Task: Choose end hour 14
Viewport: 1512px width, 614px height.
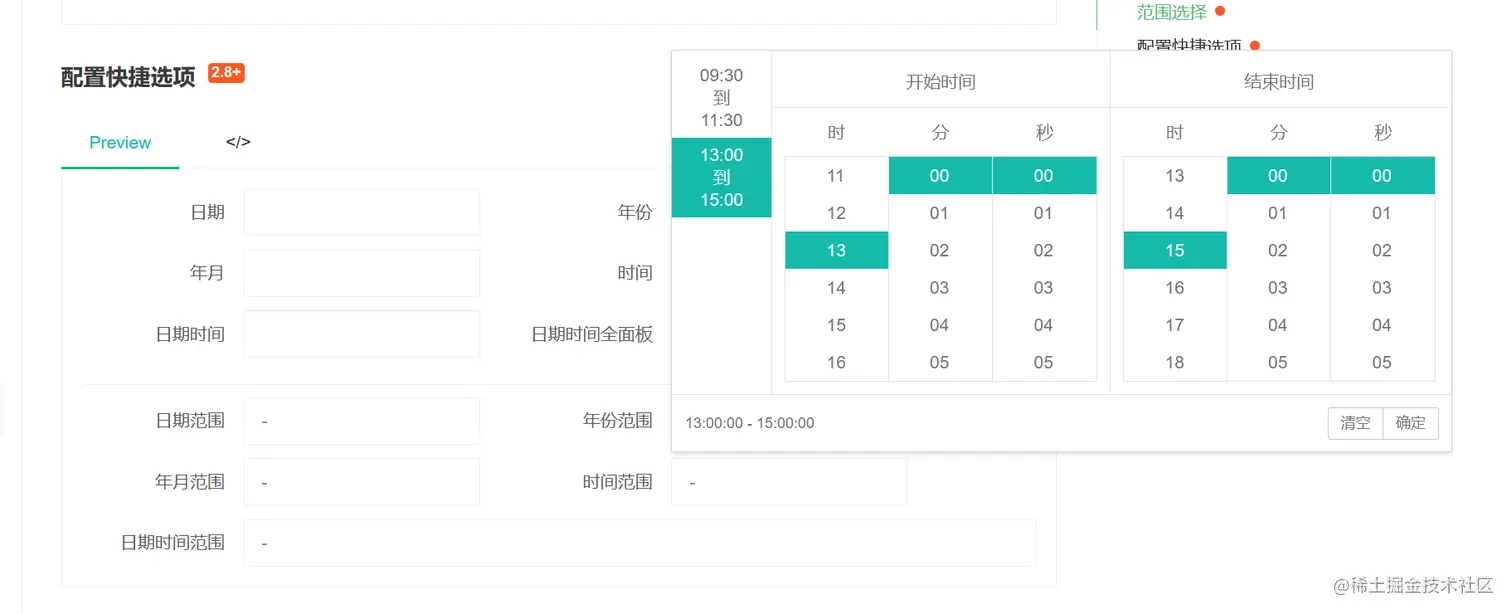Action: click(1175, 213)
